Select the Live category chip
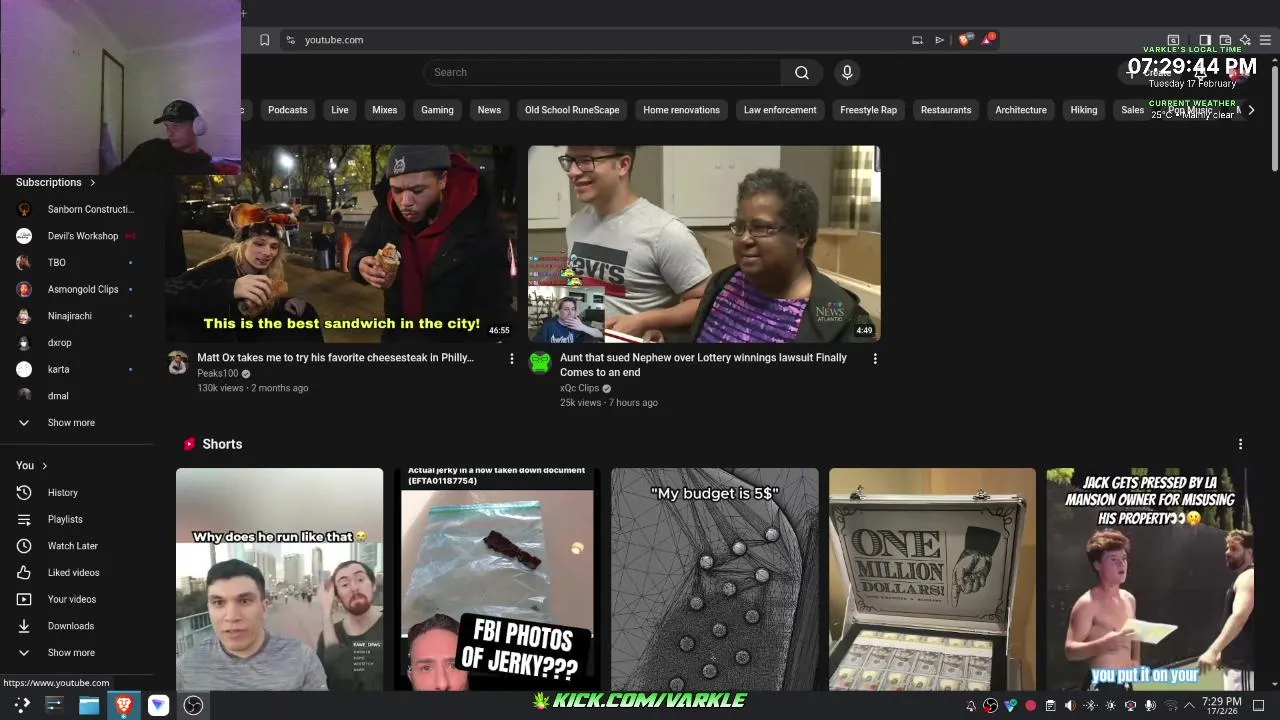The image size is (1280, 720). [340, 110]
